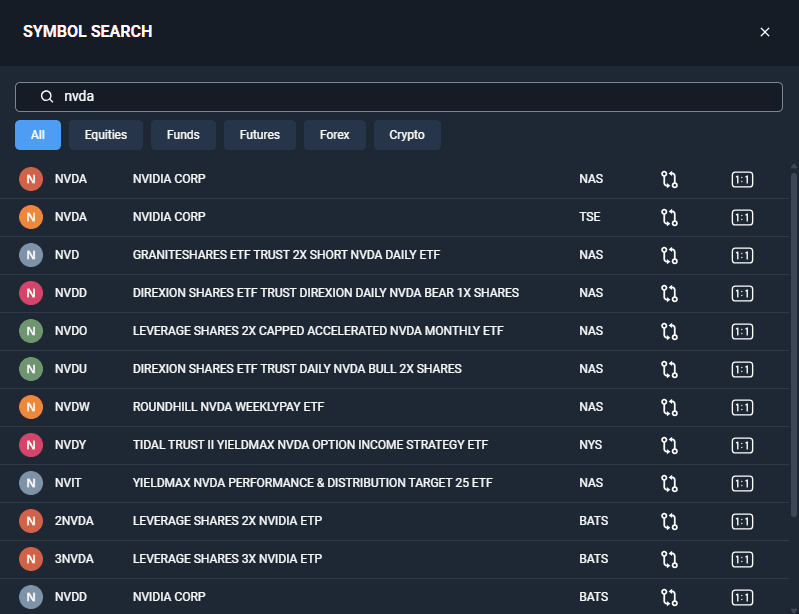Choose ROUNDHILL NVDA WEEKLYPAY ETF
This screenshot has height=614, width=799.
228,407
